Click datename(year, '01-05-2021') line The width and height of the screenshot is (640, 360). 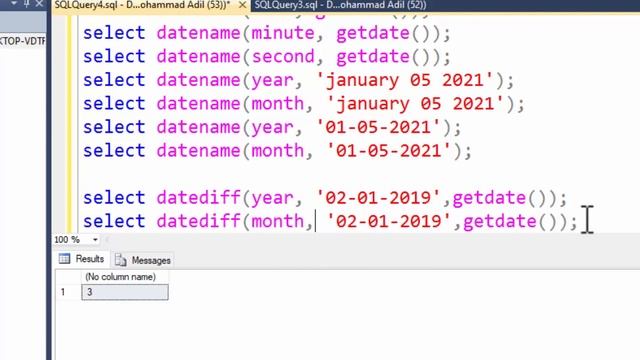coord(272,127)
